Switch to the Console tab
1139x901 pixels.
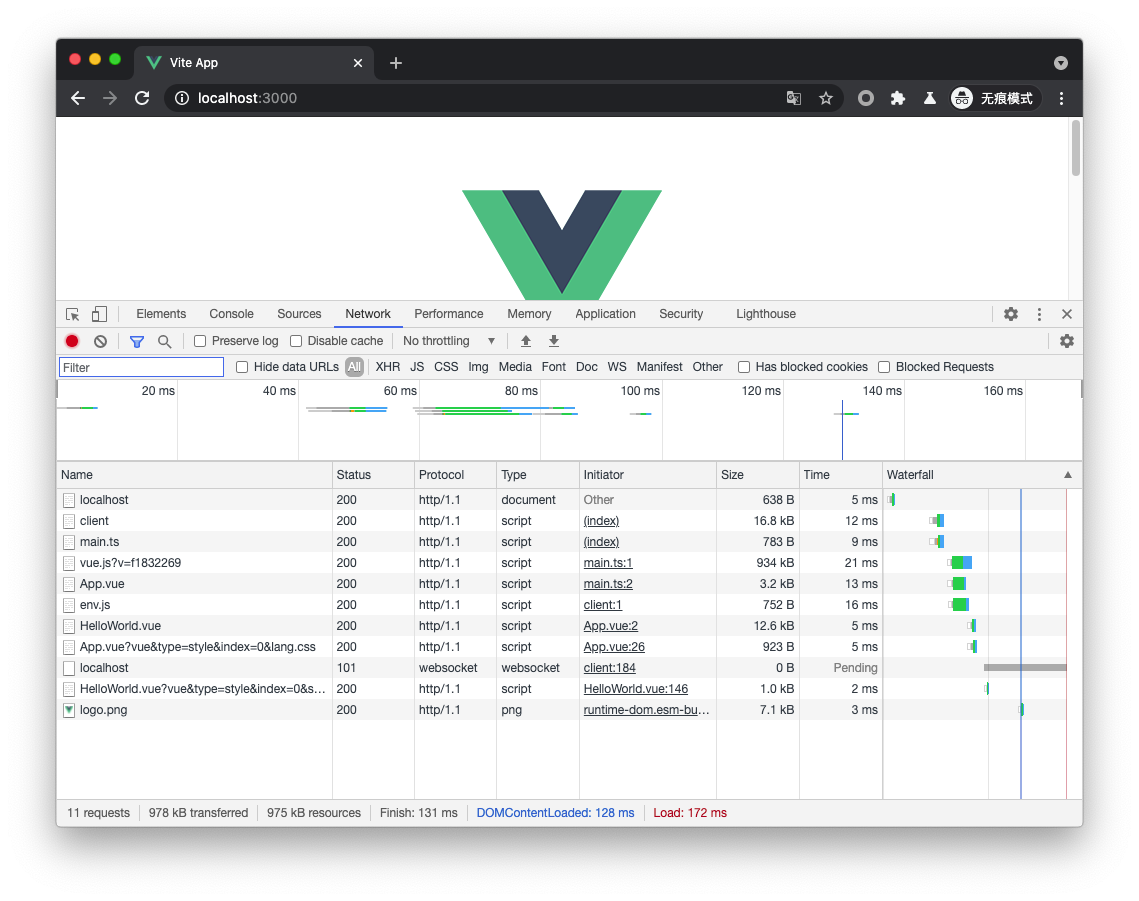point(232,314)
